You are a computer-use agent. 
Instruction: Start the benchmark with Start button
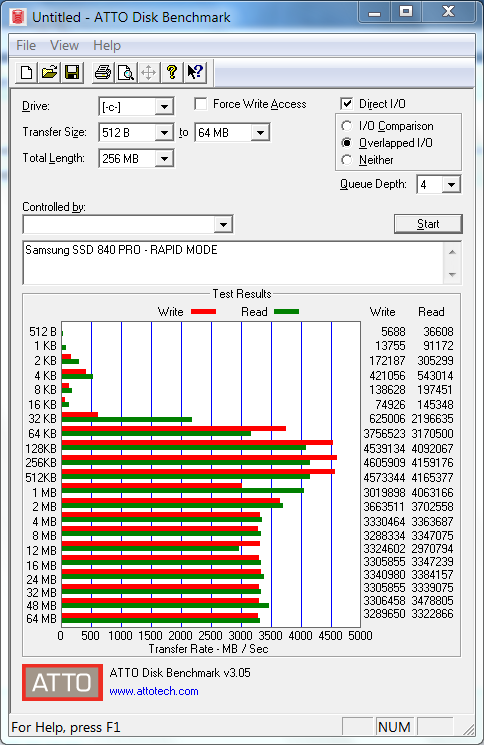click(428, 224)
